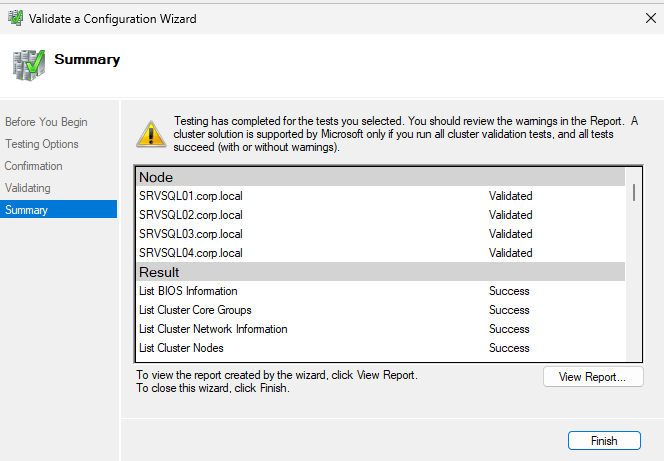Select the Confirmation step
Image resolution: width=664 pixels, height=461 pixels.
[33, 166]
